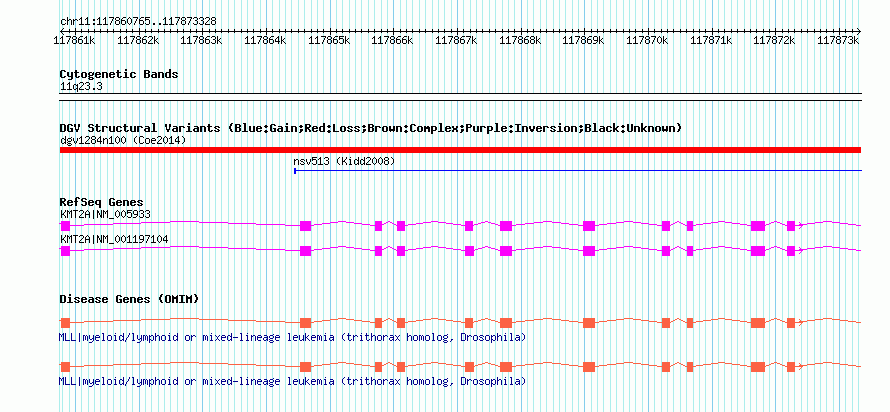The image size is (890, 412).
Task: Select the blue nsv513 gain line
Action: tap(578, 170)
